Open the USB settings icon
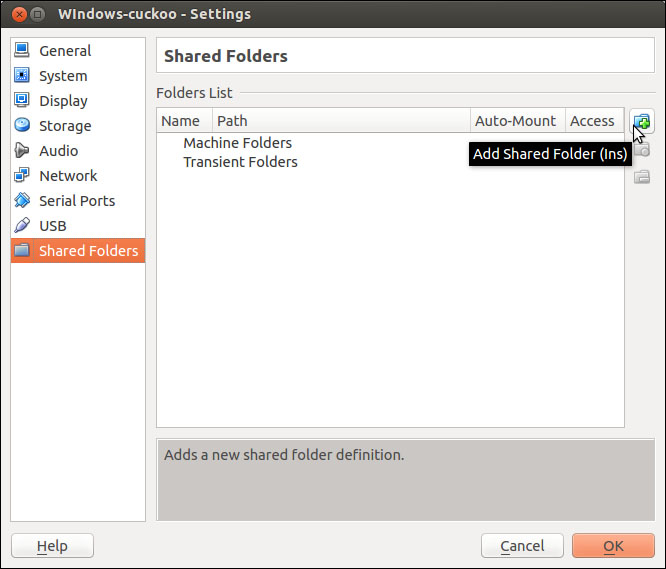 pyautogui.click(x=22, y=225)
